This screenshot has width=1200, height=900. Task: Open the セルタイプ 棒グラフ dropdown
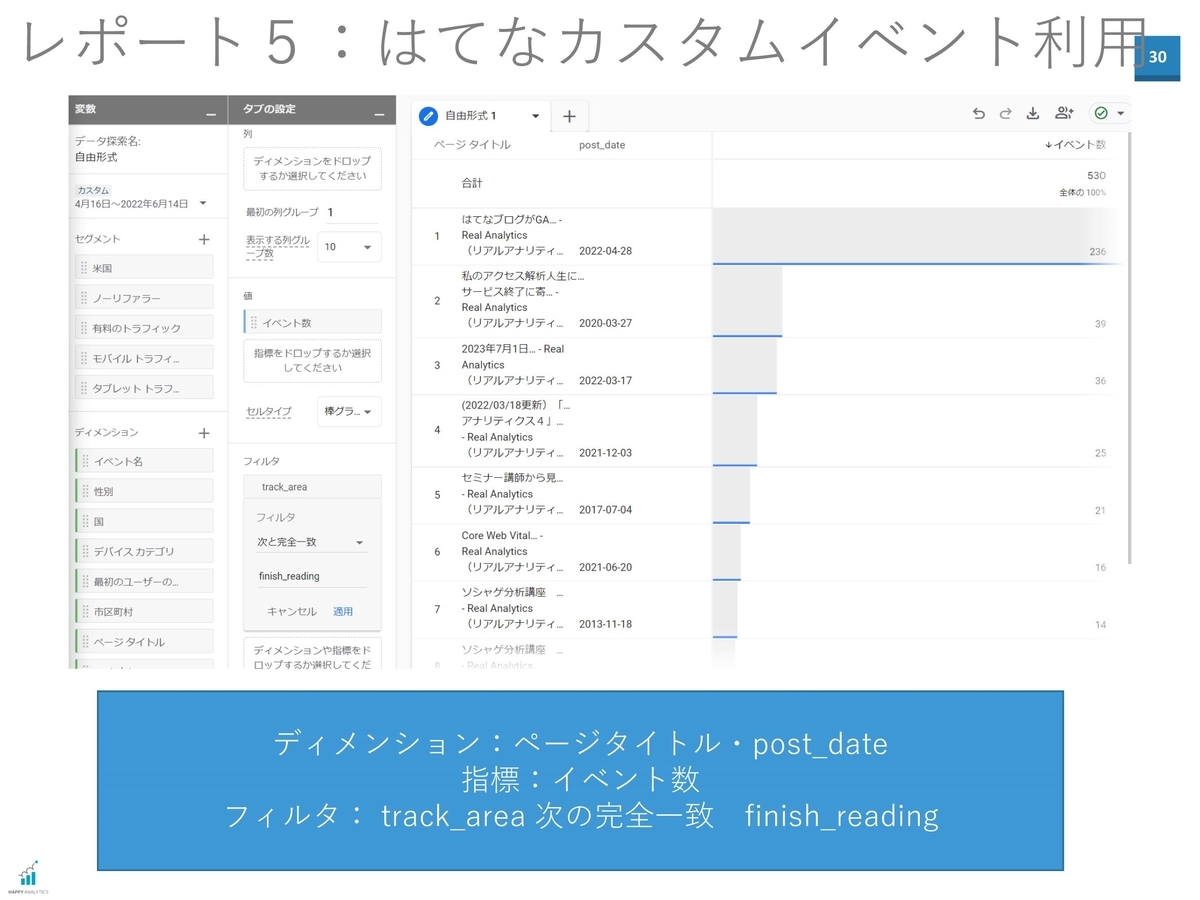(349, 412)
